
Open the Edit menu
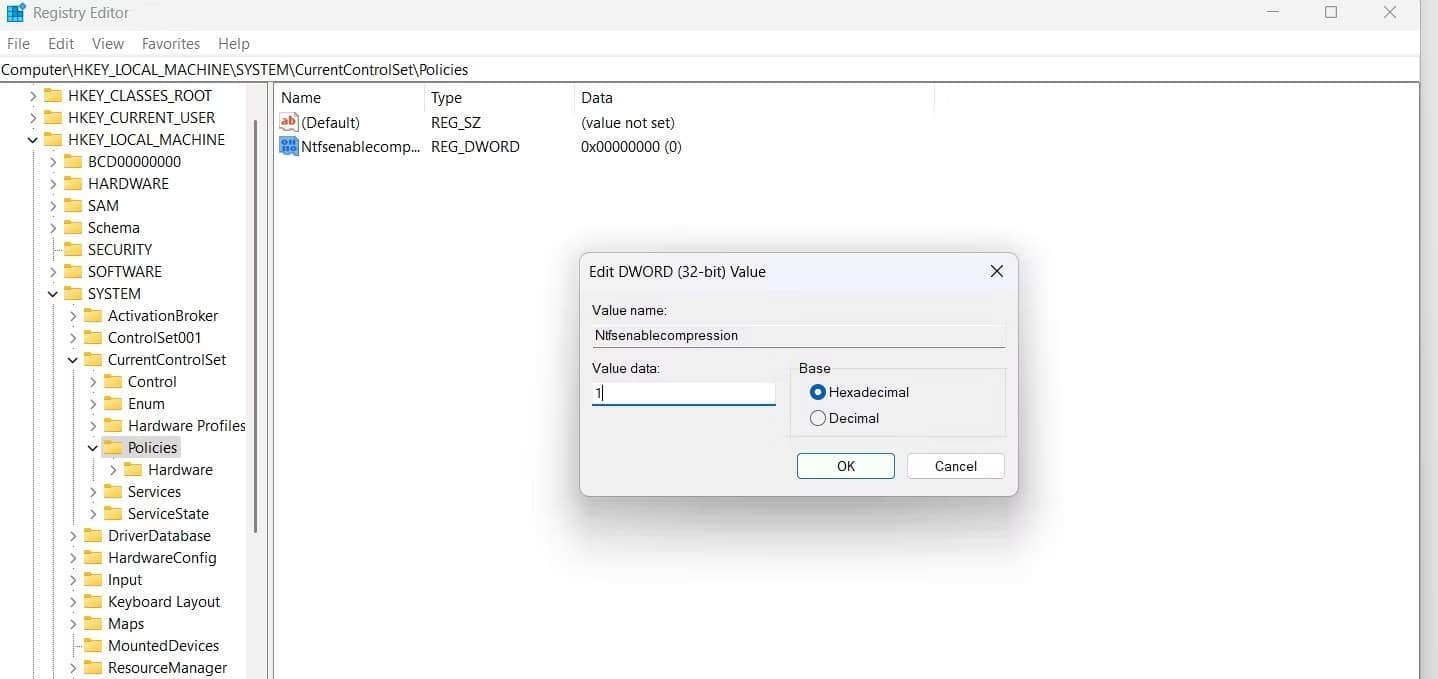60,43
